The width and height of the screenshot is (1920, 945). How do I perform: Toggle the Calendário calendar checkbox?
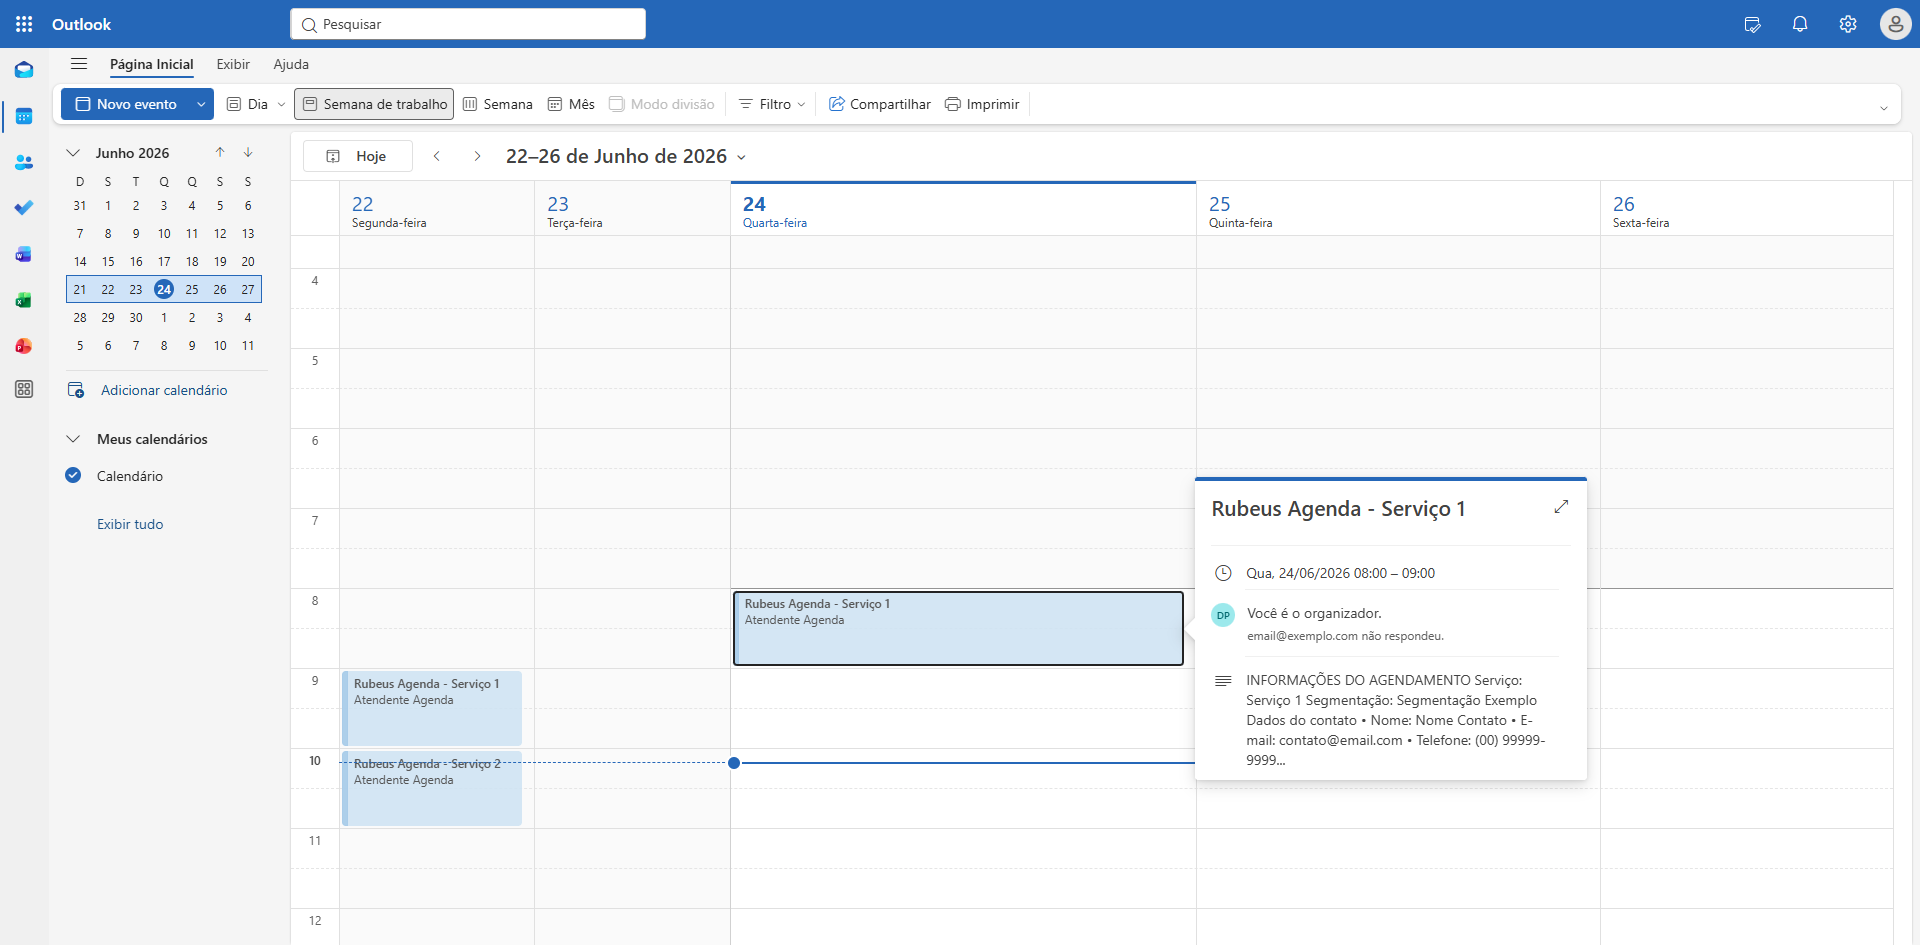[x=73, y=475]
